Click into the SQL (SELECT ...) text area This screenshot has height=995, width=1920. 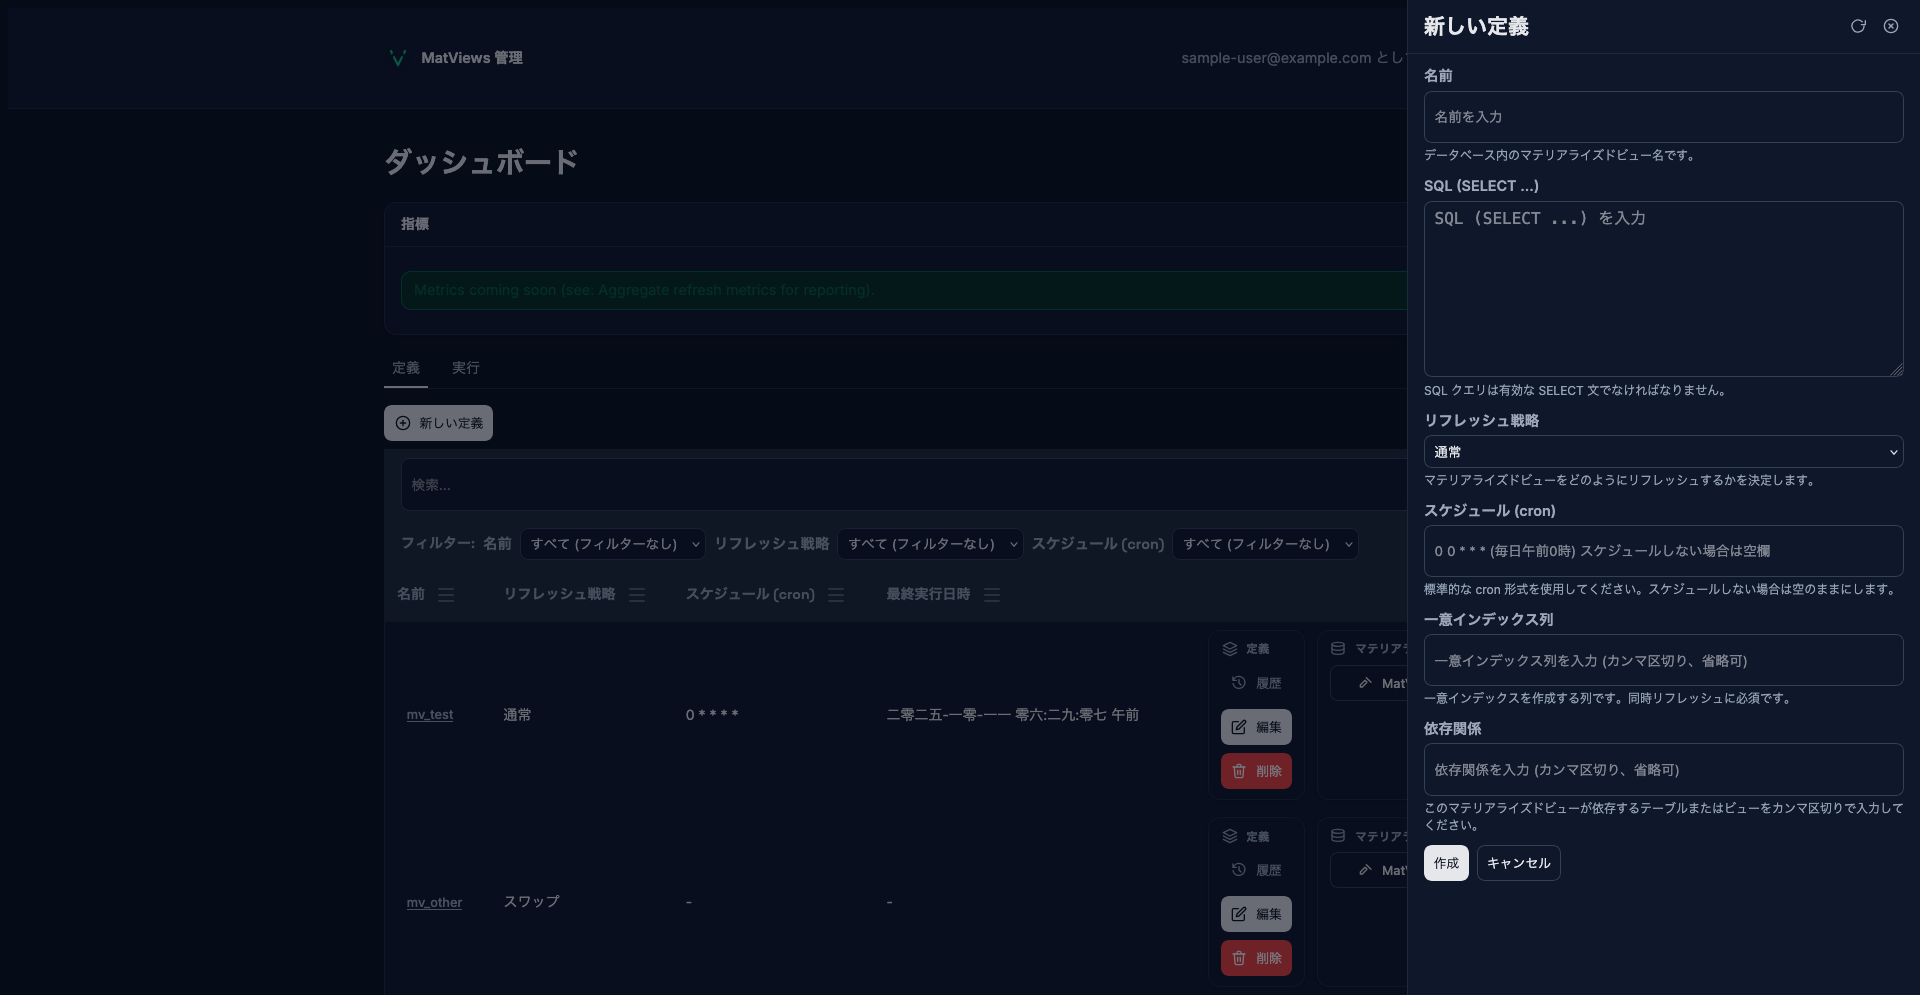(1662, 290)
